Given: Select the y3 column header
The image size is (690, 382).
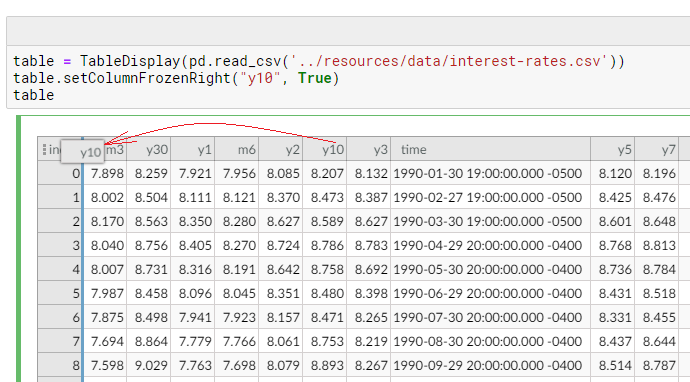Looking at the screenshot, I should [x=369, y=150].
